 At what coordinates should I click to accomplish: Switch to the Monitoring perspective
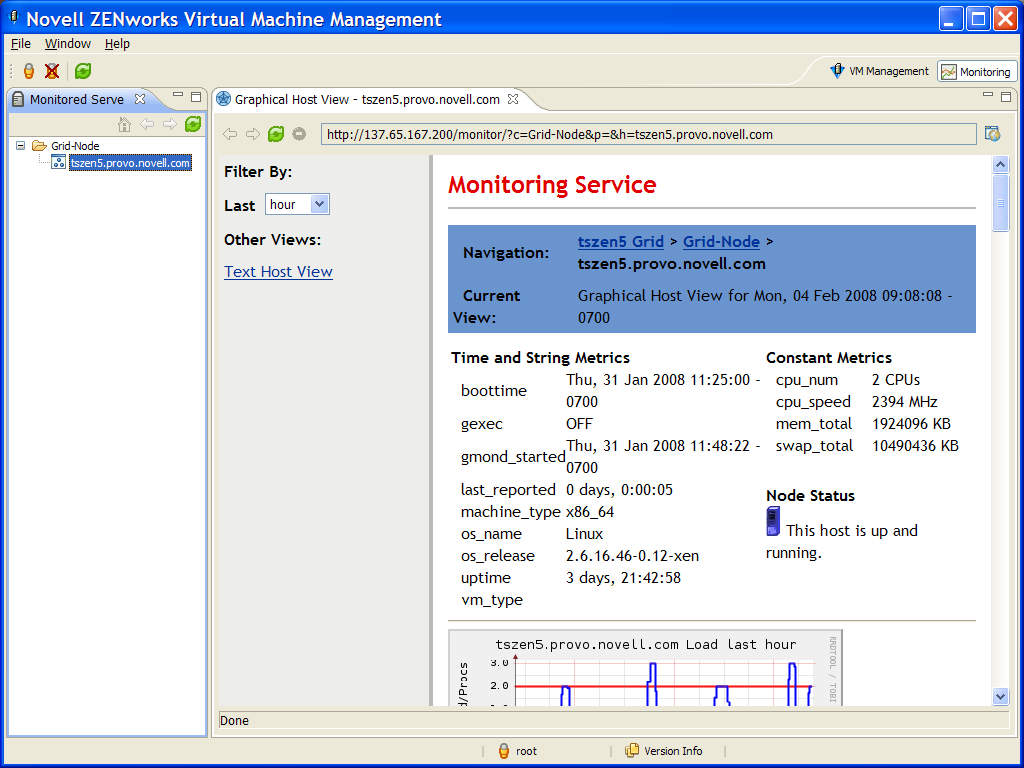(x=976, y=72)
